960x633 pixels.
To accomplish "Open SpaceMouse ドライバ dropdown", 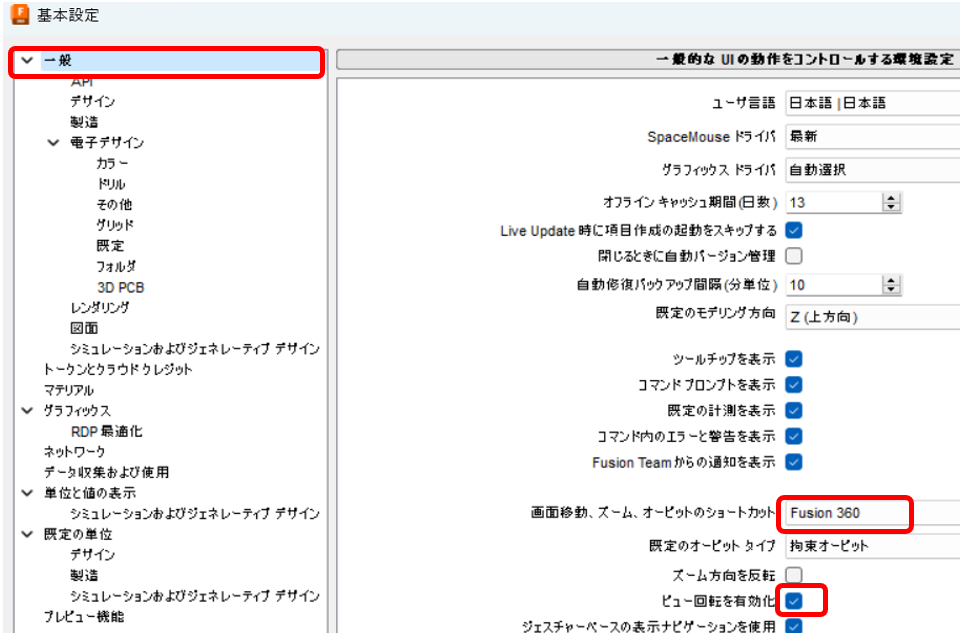I will click(x=872, y=137).
